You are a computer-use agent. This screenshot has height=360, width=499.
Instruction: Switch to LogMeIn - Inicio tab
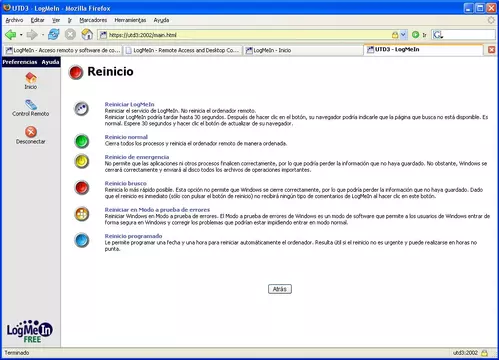pyautogui.click(x=303, y=50)
